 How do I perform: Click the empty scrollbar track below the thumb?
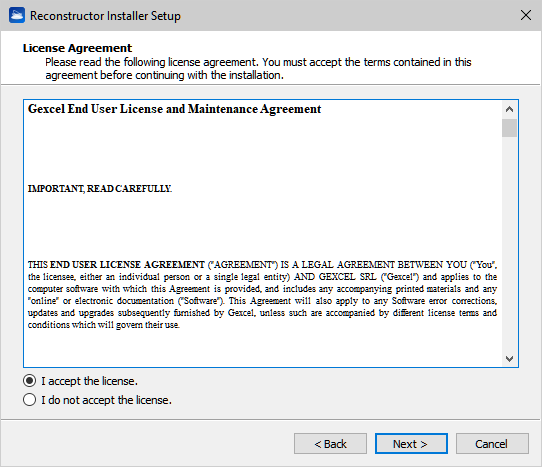[x=509, y=244]
